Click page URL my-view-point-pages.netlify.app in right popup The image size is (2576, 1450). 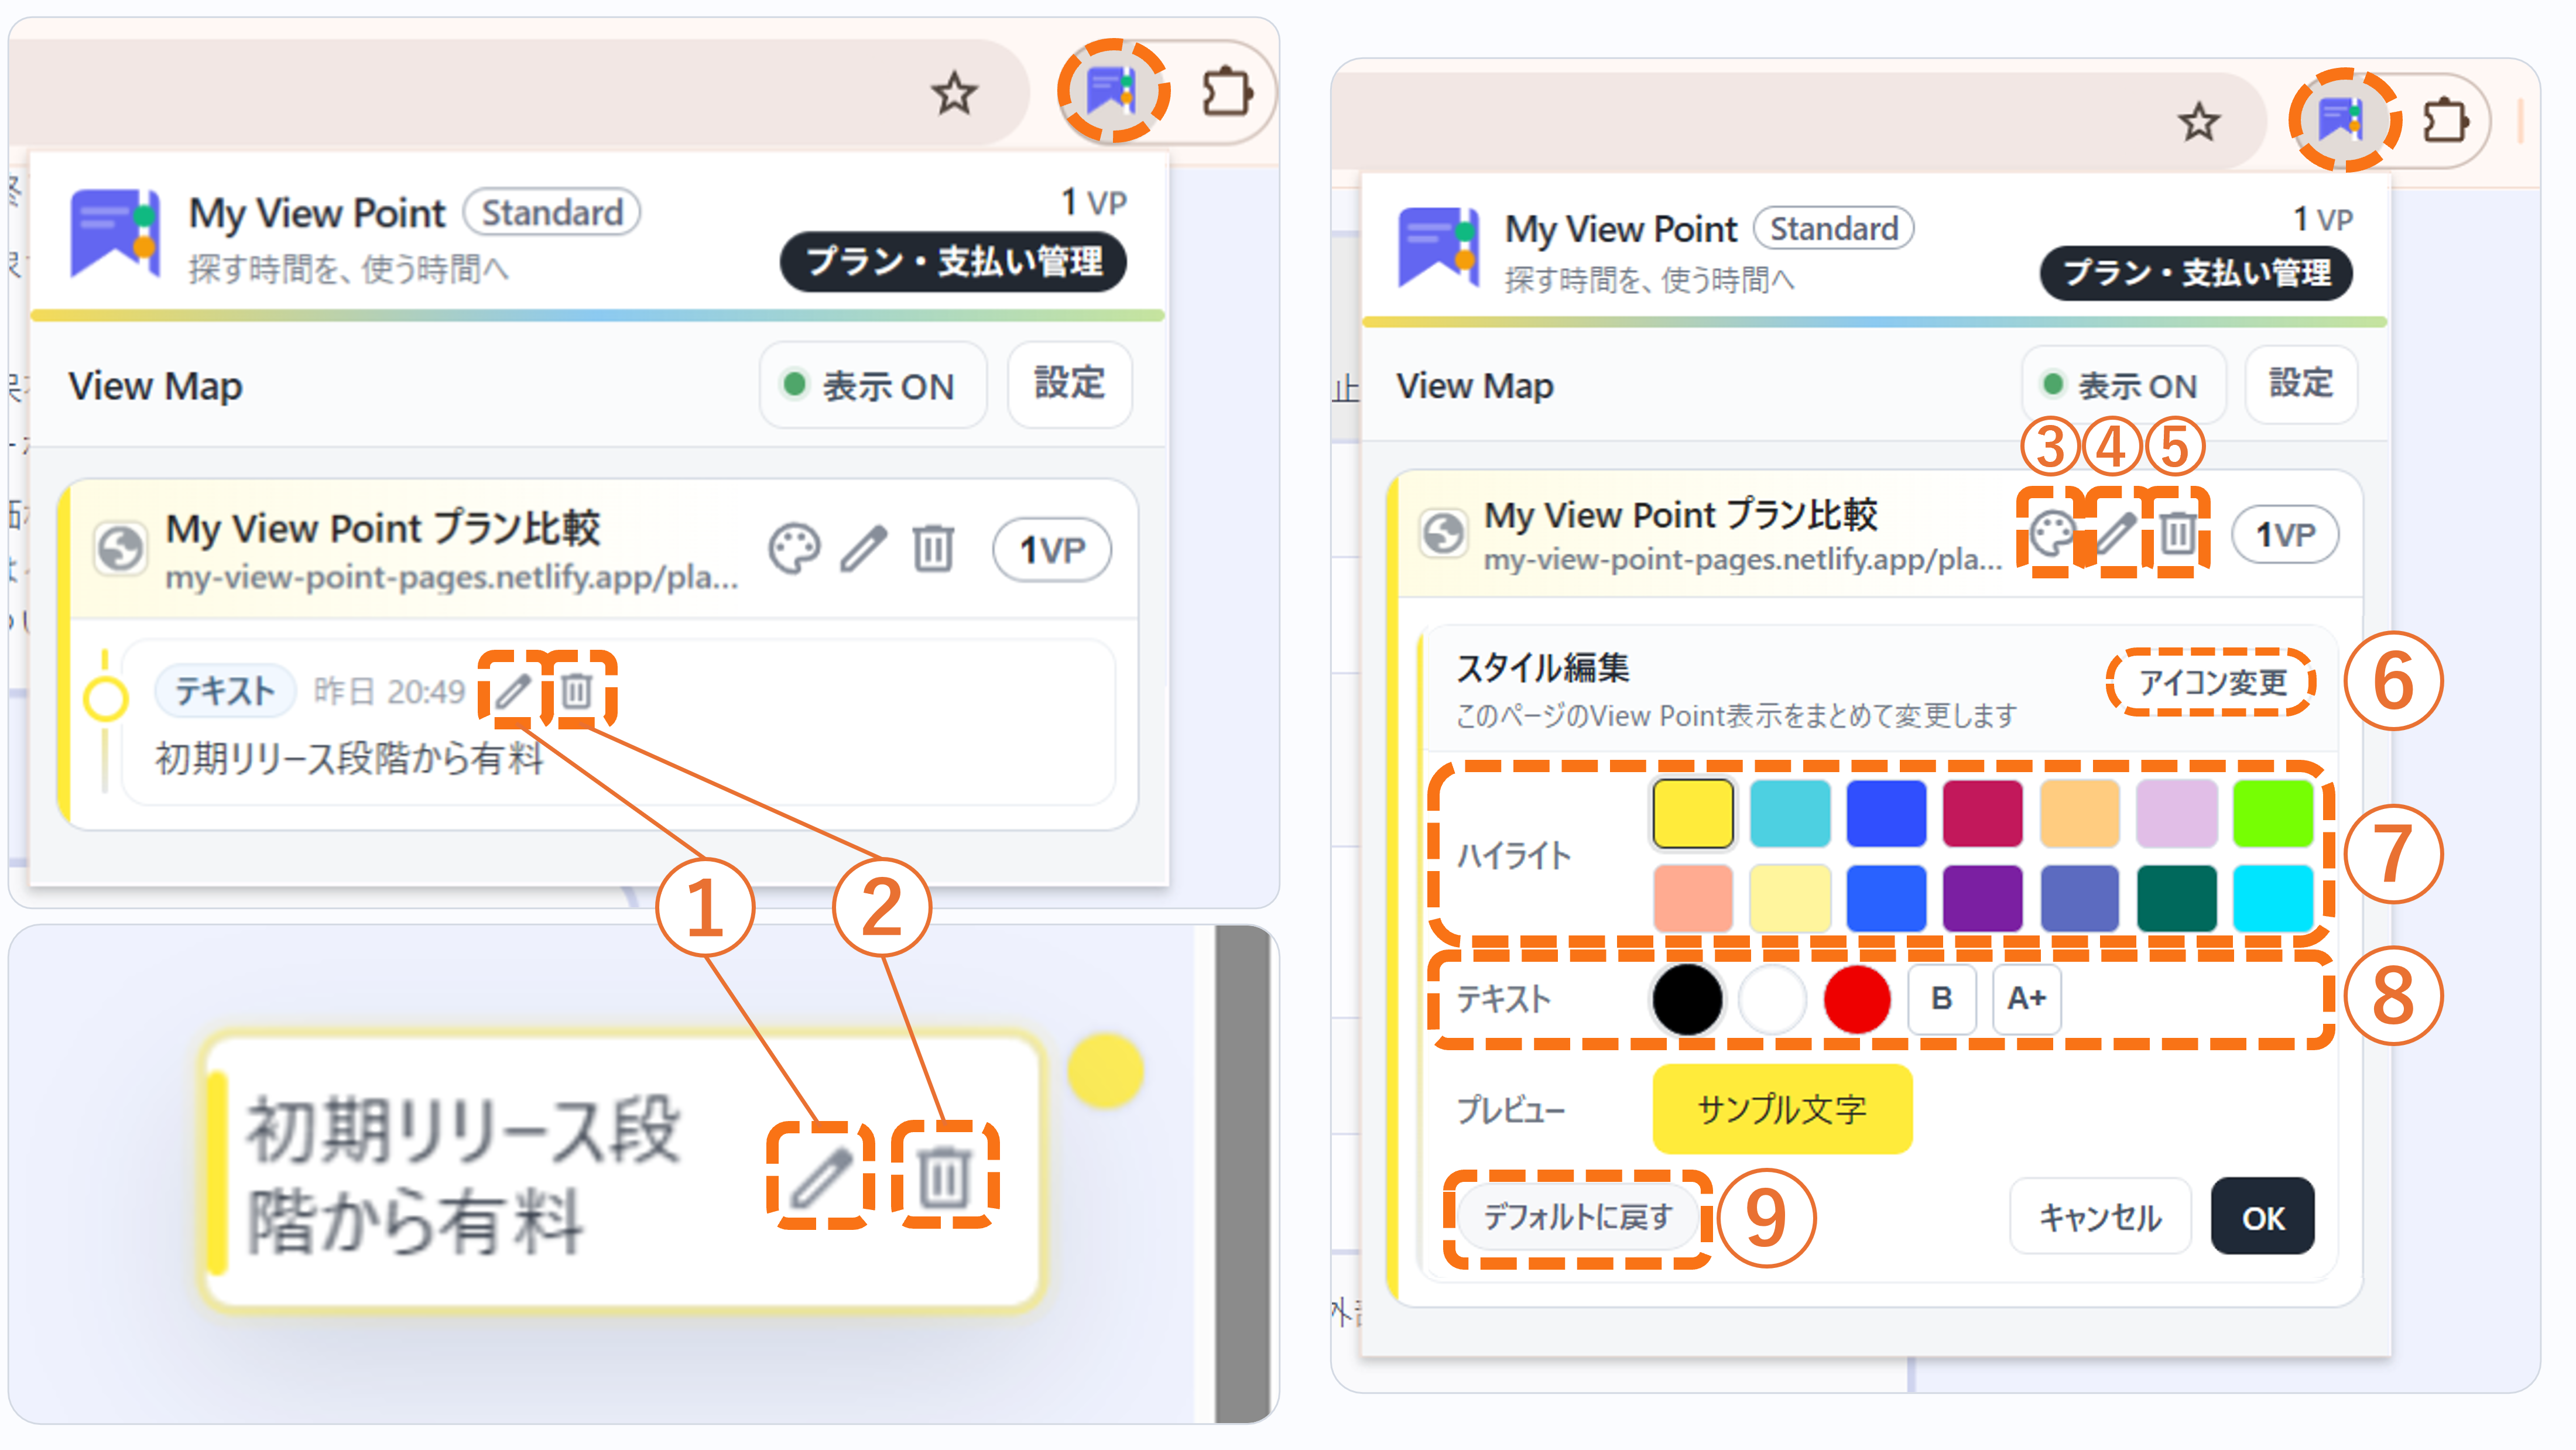coord(1742,559)
